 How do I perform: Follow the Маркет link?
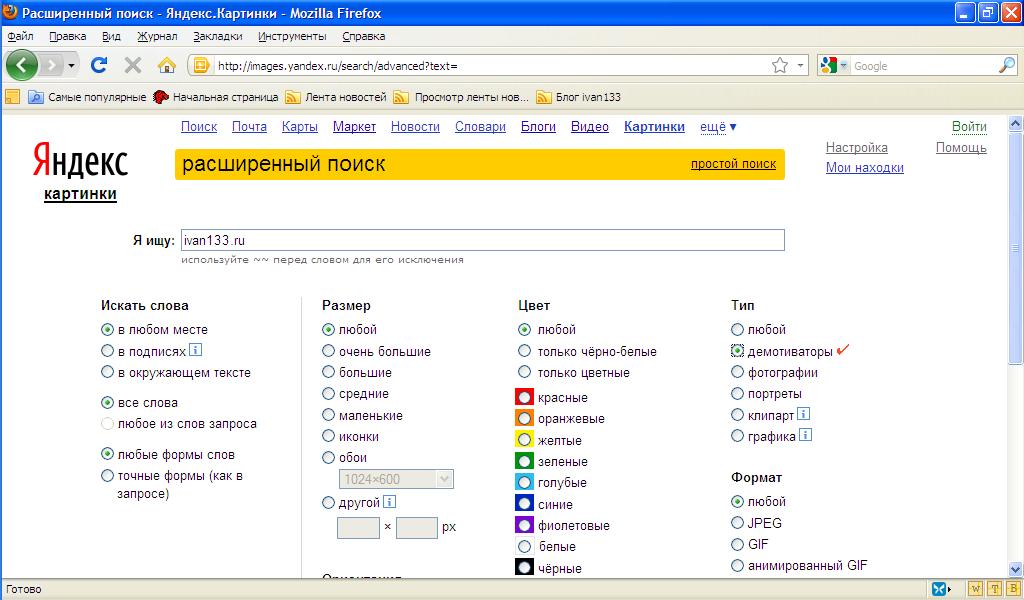[355, 127]
